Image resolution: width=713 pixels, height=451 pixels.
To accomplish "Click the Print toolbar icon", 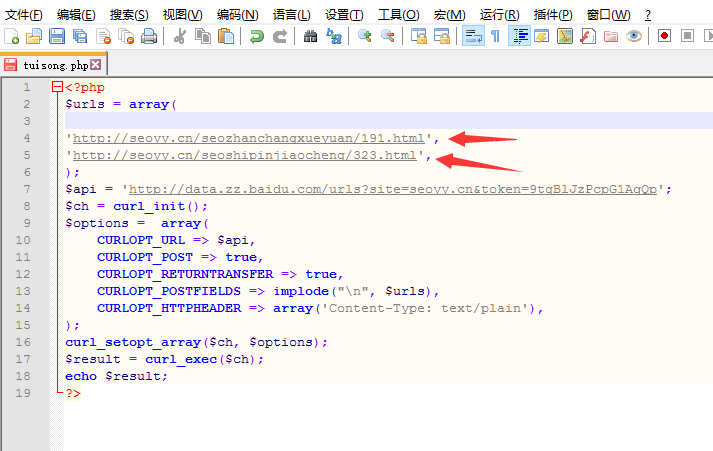I will point(149,37).
